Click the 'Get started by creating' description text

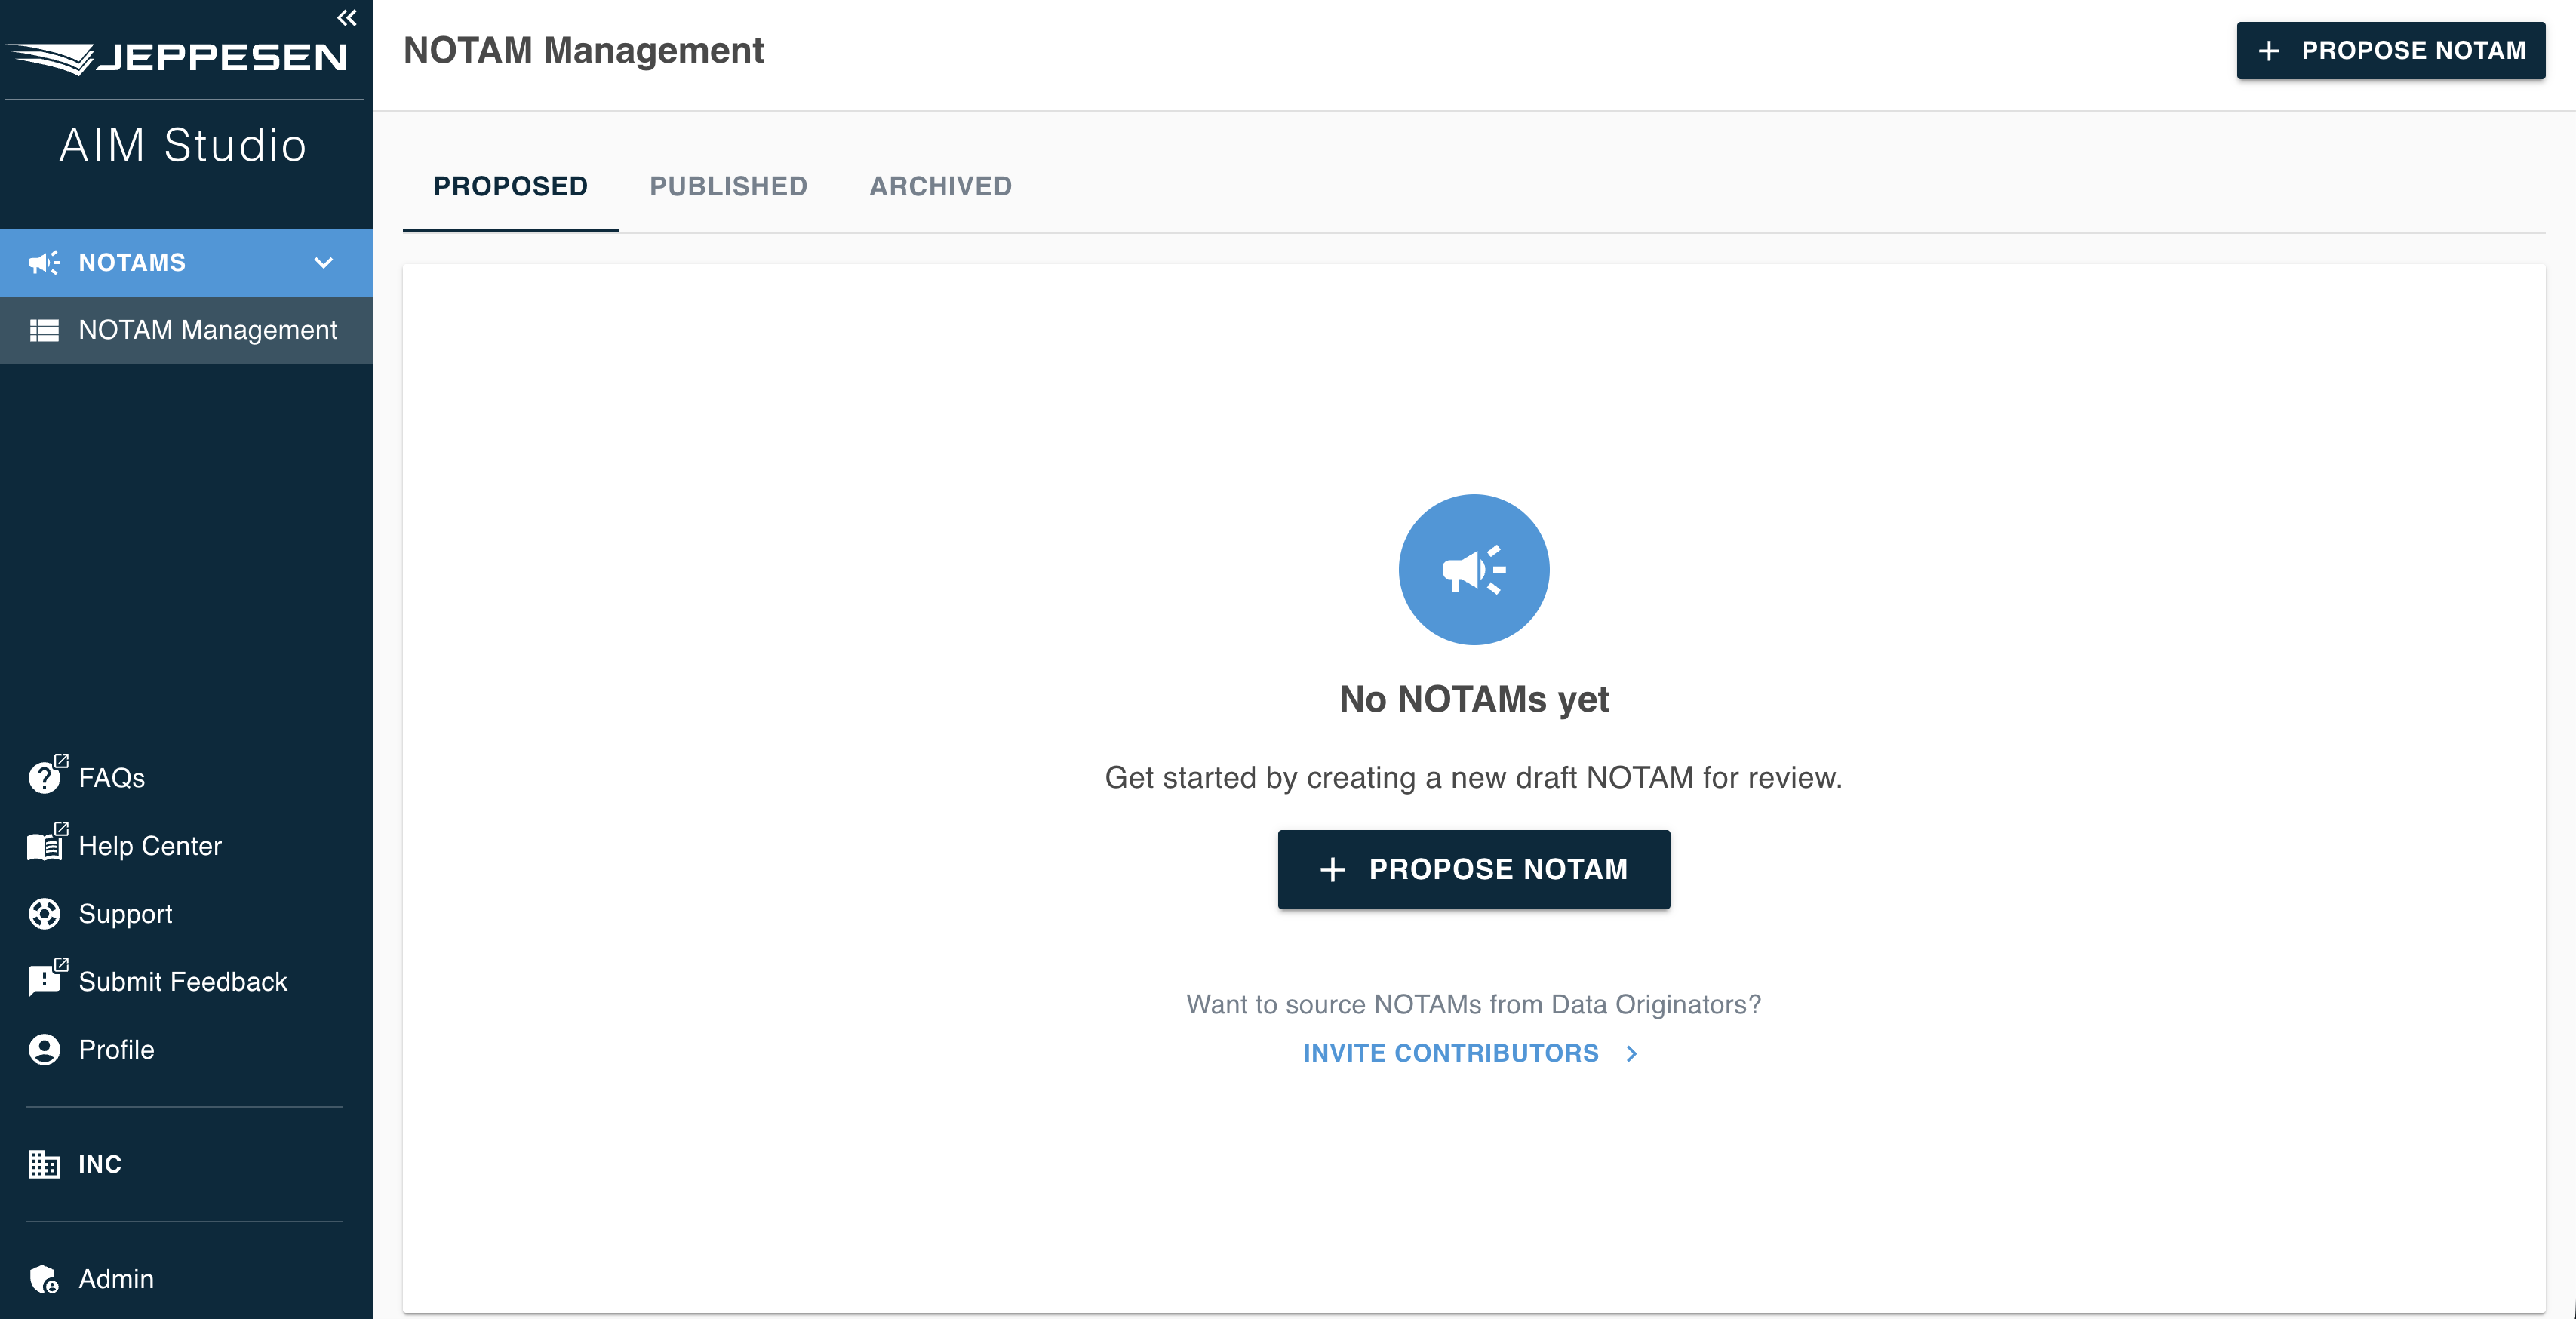[1473, 778]
